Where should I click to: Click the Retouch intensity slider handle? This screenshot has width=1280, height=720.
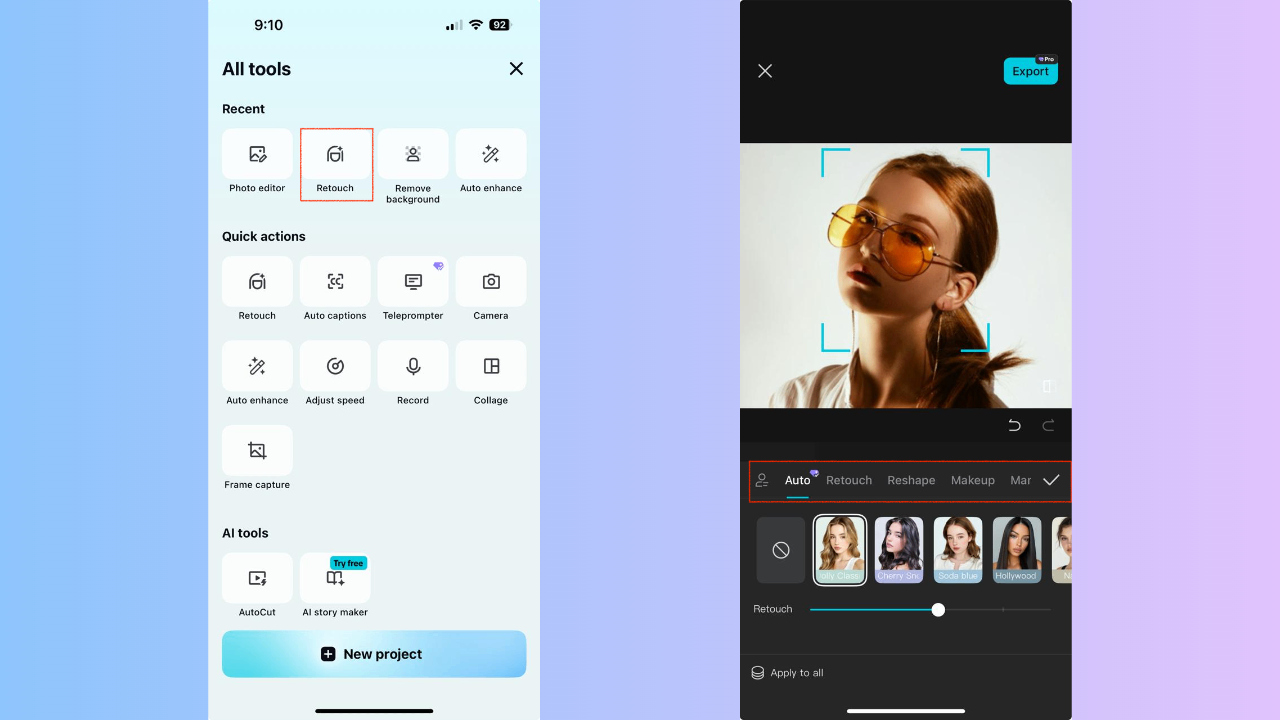[938, 609]
